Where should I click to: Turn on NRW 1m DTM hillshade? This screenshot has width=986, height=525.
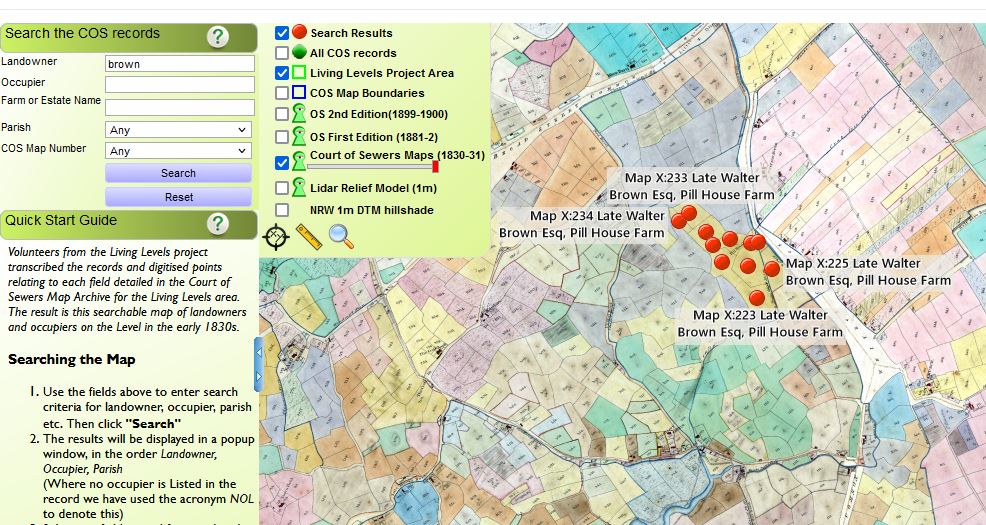282,210
